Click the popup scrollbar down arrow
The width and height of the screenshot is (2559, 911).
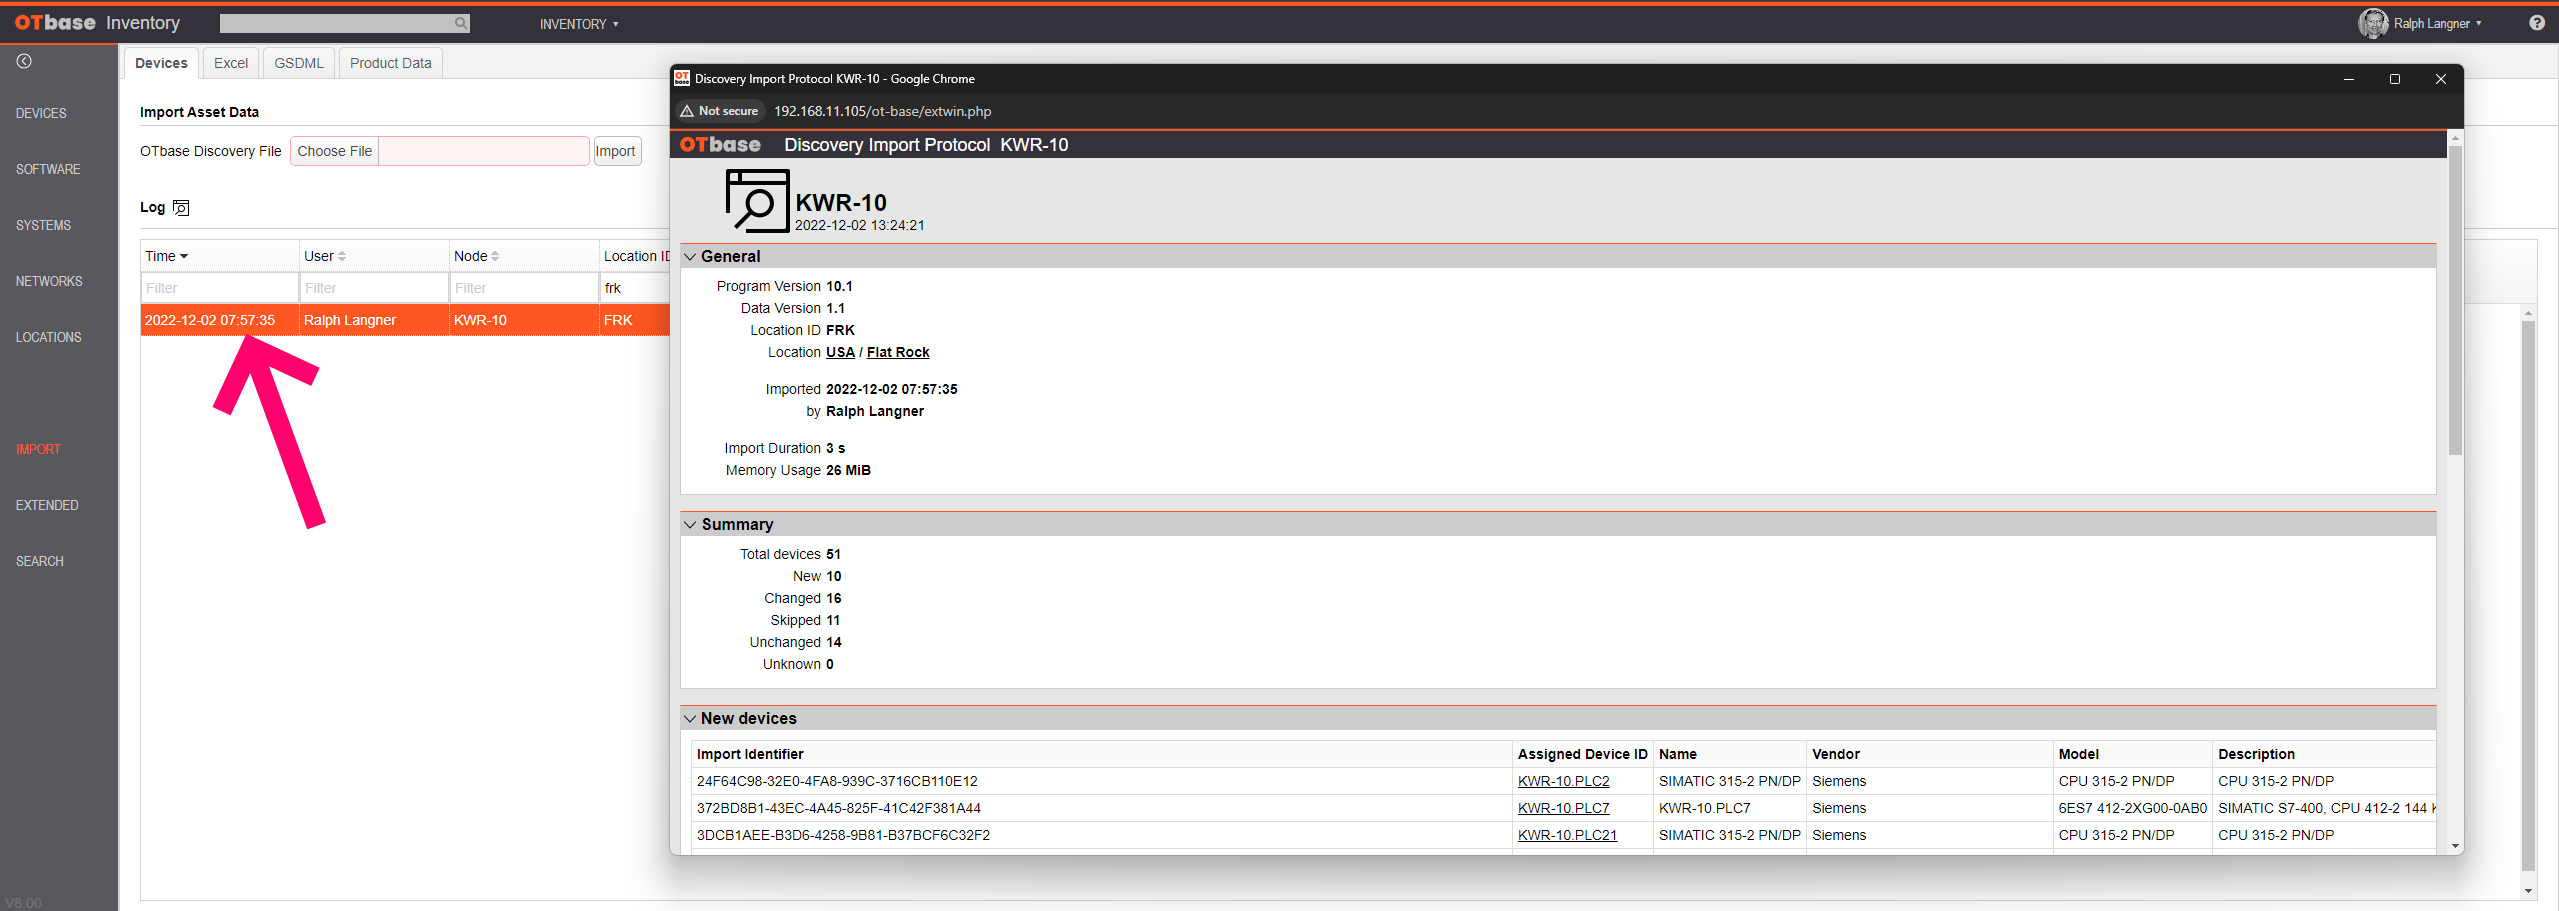point(2455,846)
